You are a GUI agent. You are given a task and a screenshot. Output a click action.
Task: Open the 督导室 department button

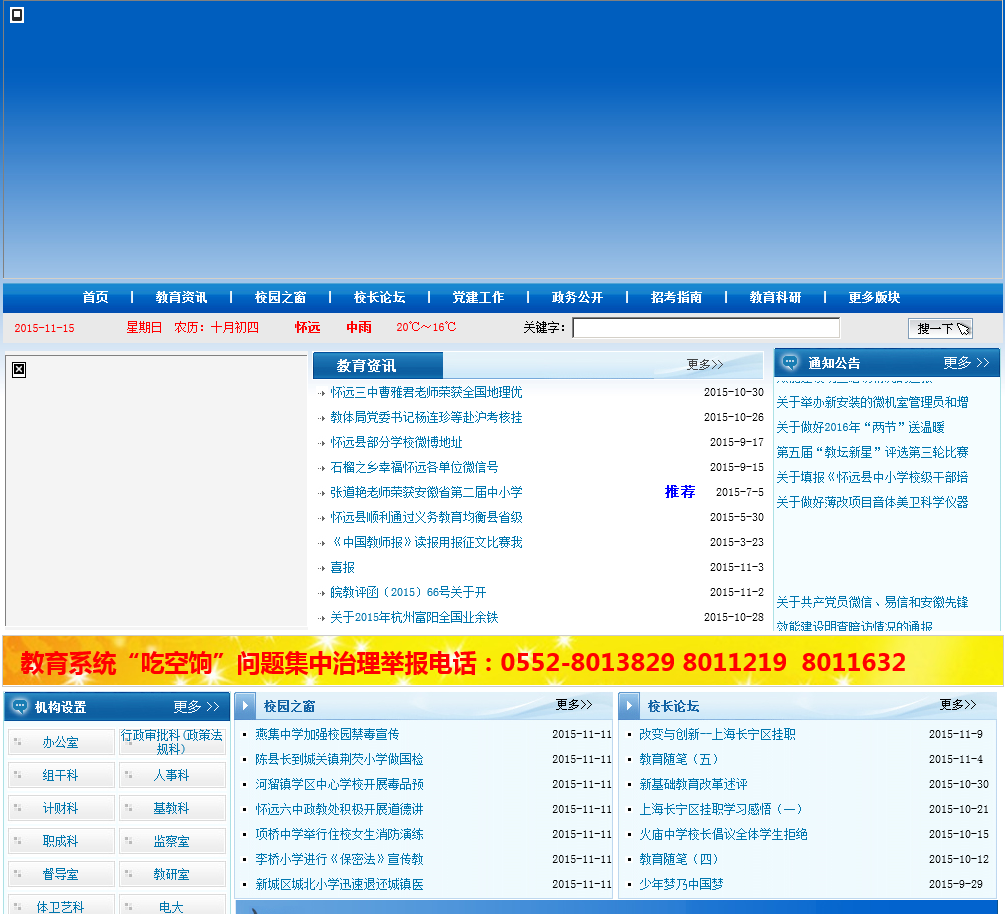[x=62, y=874]
